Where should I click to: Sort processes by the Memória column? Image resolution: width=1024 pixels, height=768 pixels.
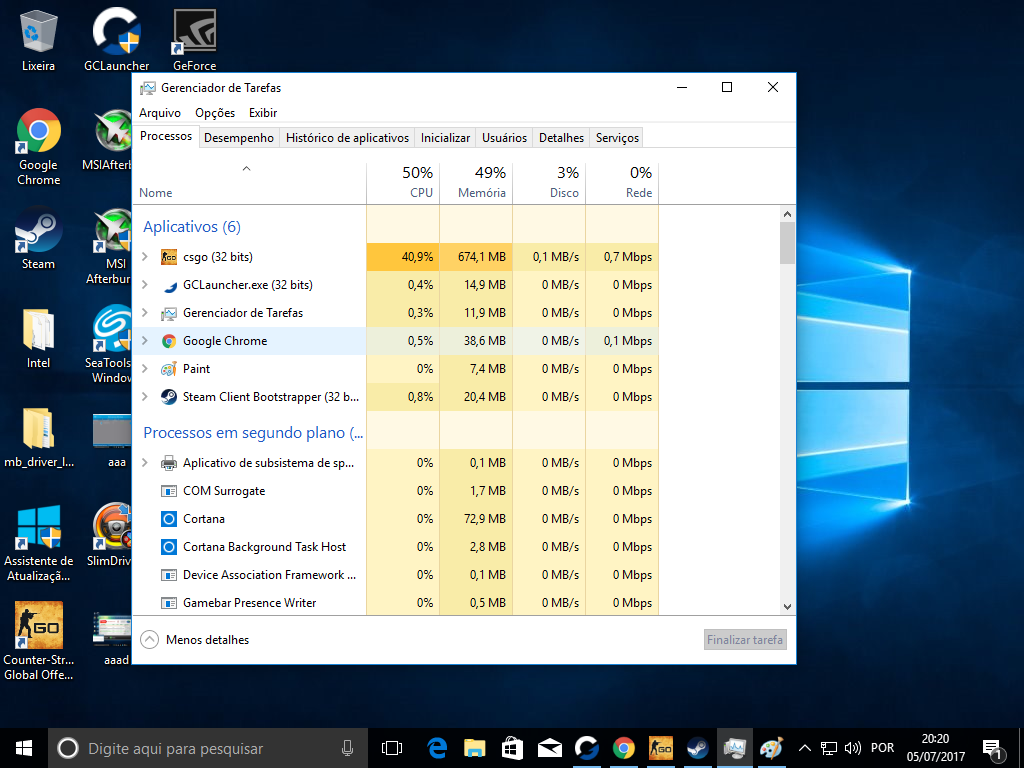(477, 182)
